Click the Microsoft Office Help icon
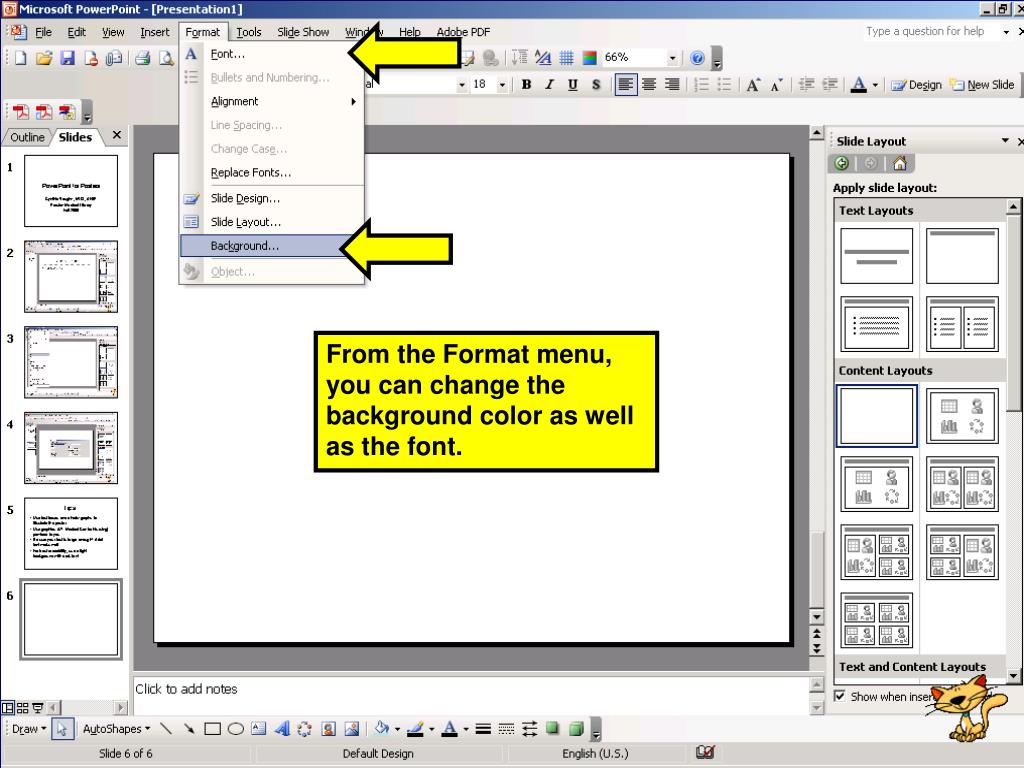Viewport: 1024px width, 768px height. (697, 58)
